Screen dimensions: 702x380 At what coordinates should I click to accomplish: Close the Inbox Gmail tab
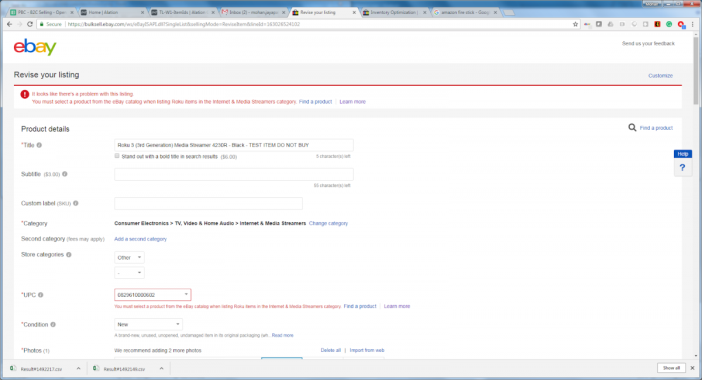[283, 13]
